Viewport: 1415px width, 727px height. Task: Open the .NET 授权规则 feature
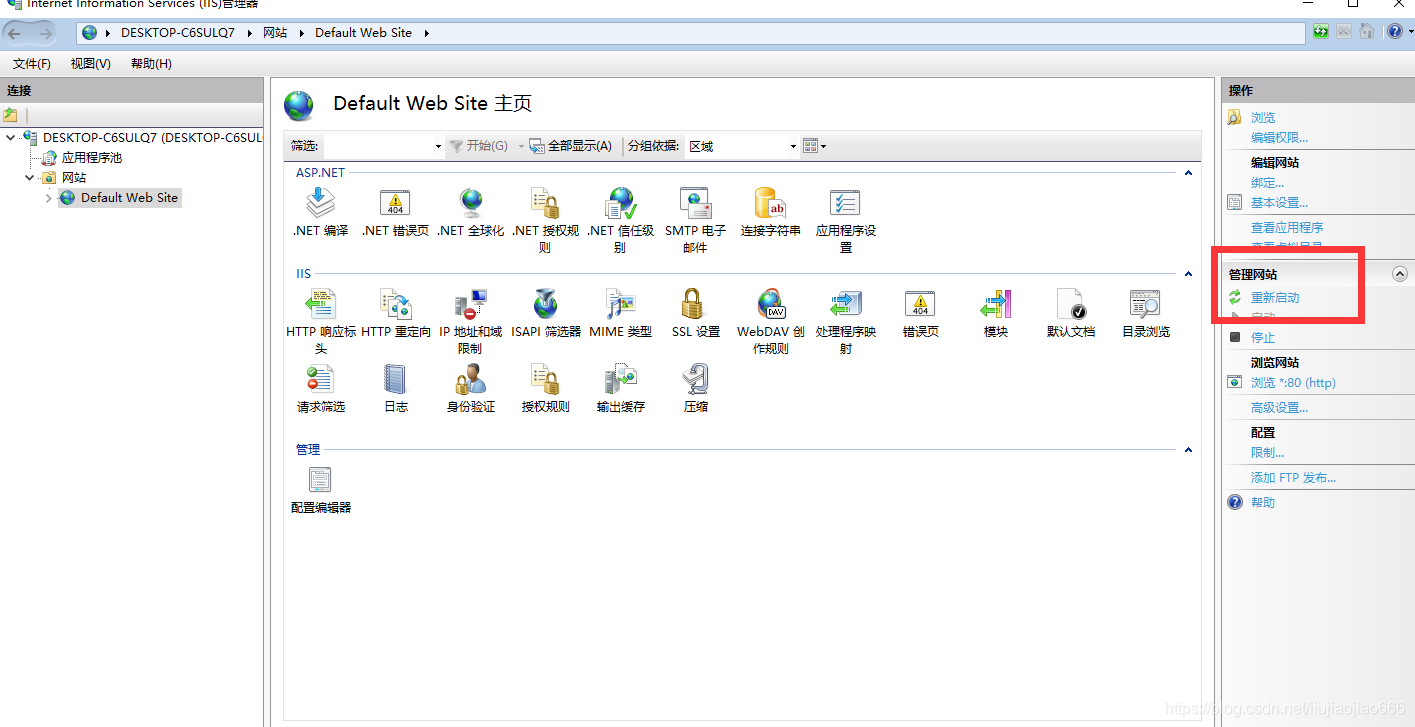545,220
